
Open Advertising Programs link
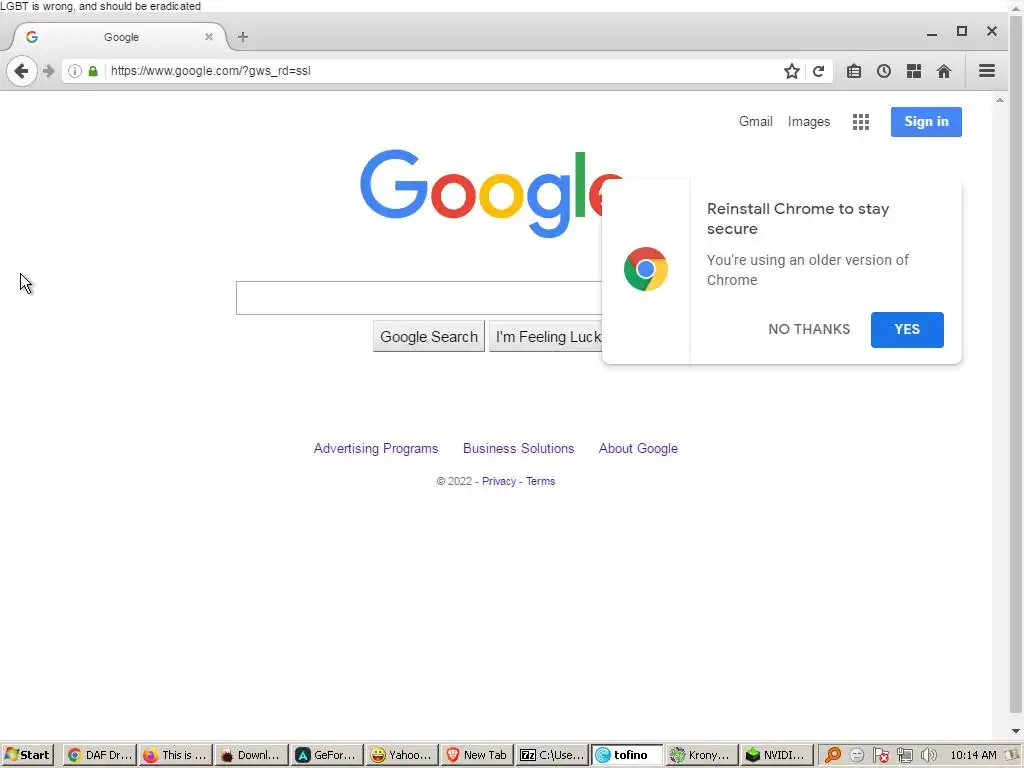(376, 449)
